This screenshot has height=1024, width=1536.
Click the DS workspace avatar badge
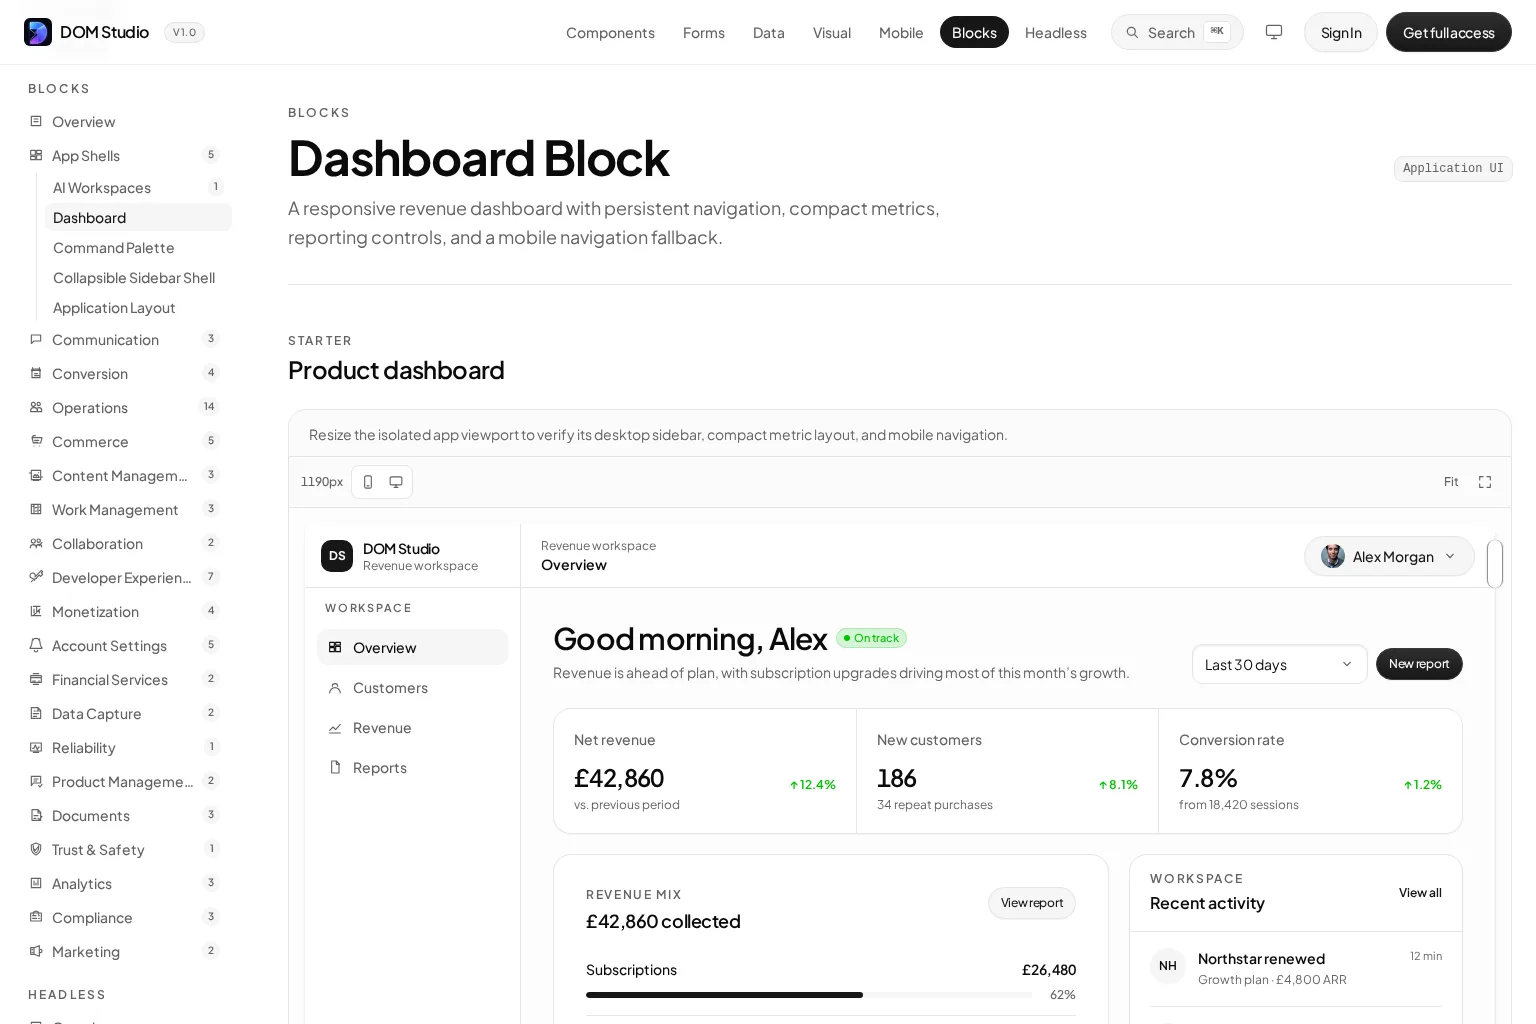pos(337,556)
